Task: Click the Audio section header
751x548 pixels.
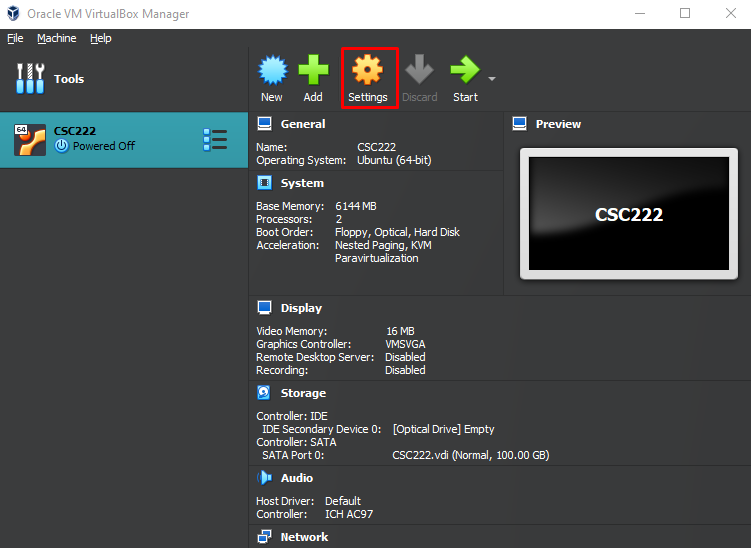Action: click(x=296, y=478)
